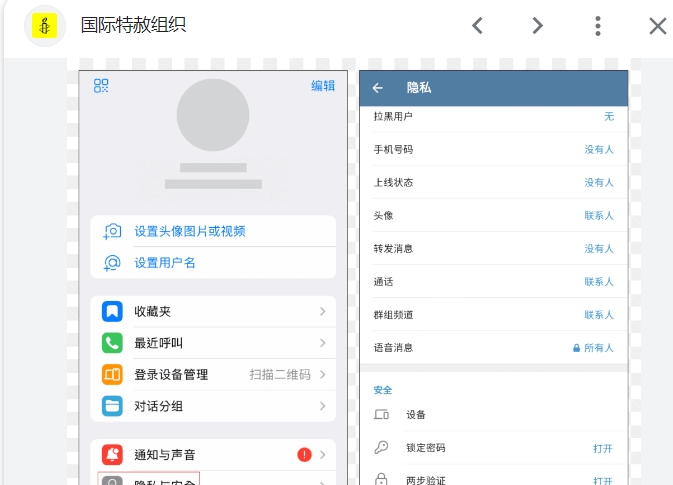Click the blue folder 对话分组 icon

[112, 406]
